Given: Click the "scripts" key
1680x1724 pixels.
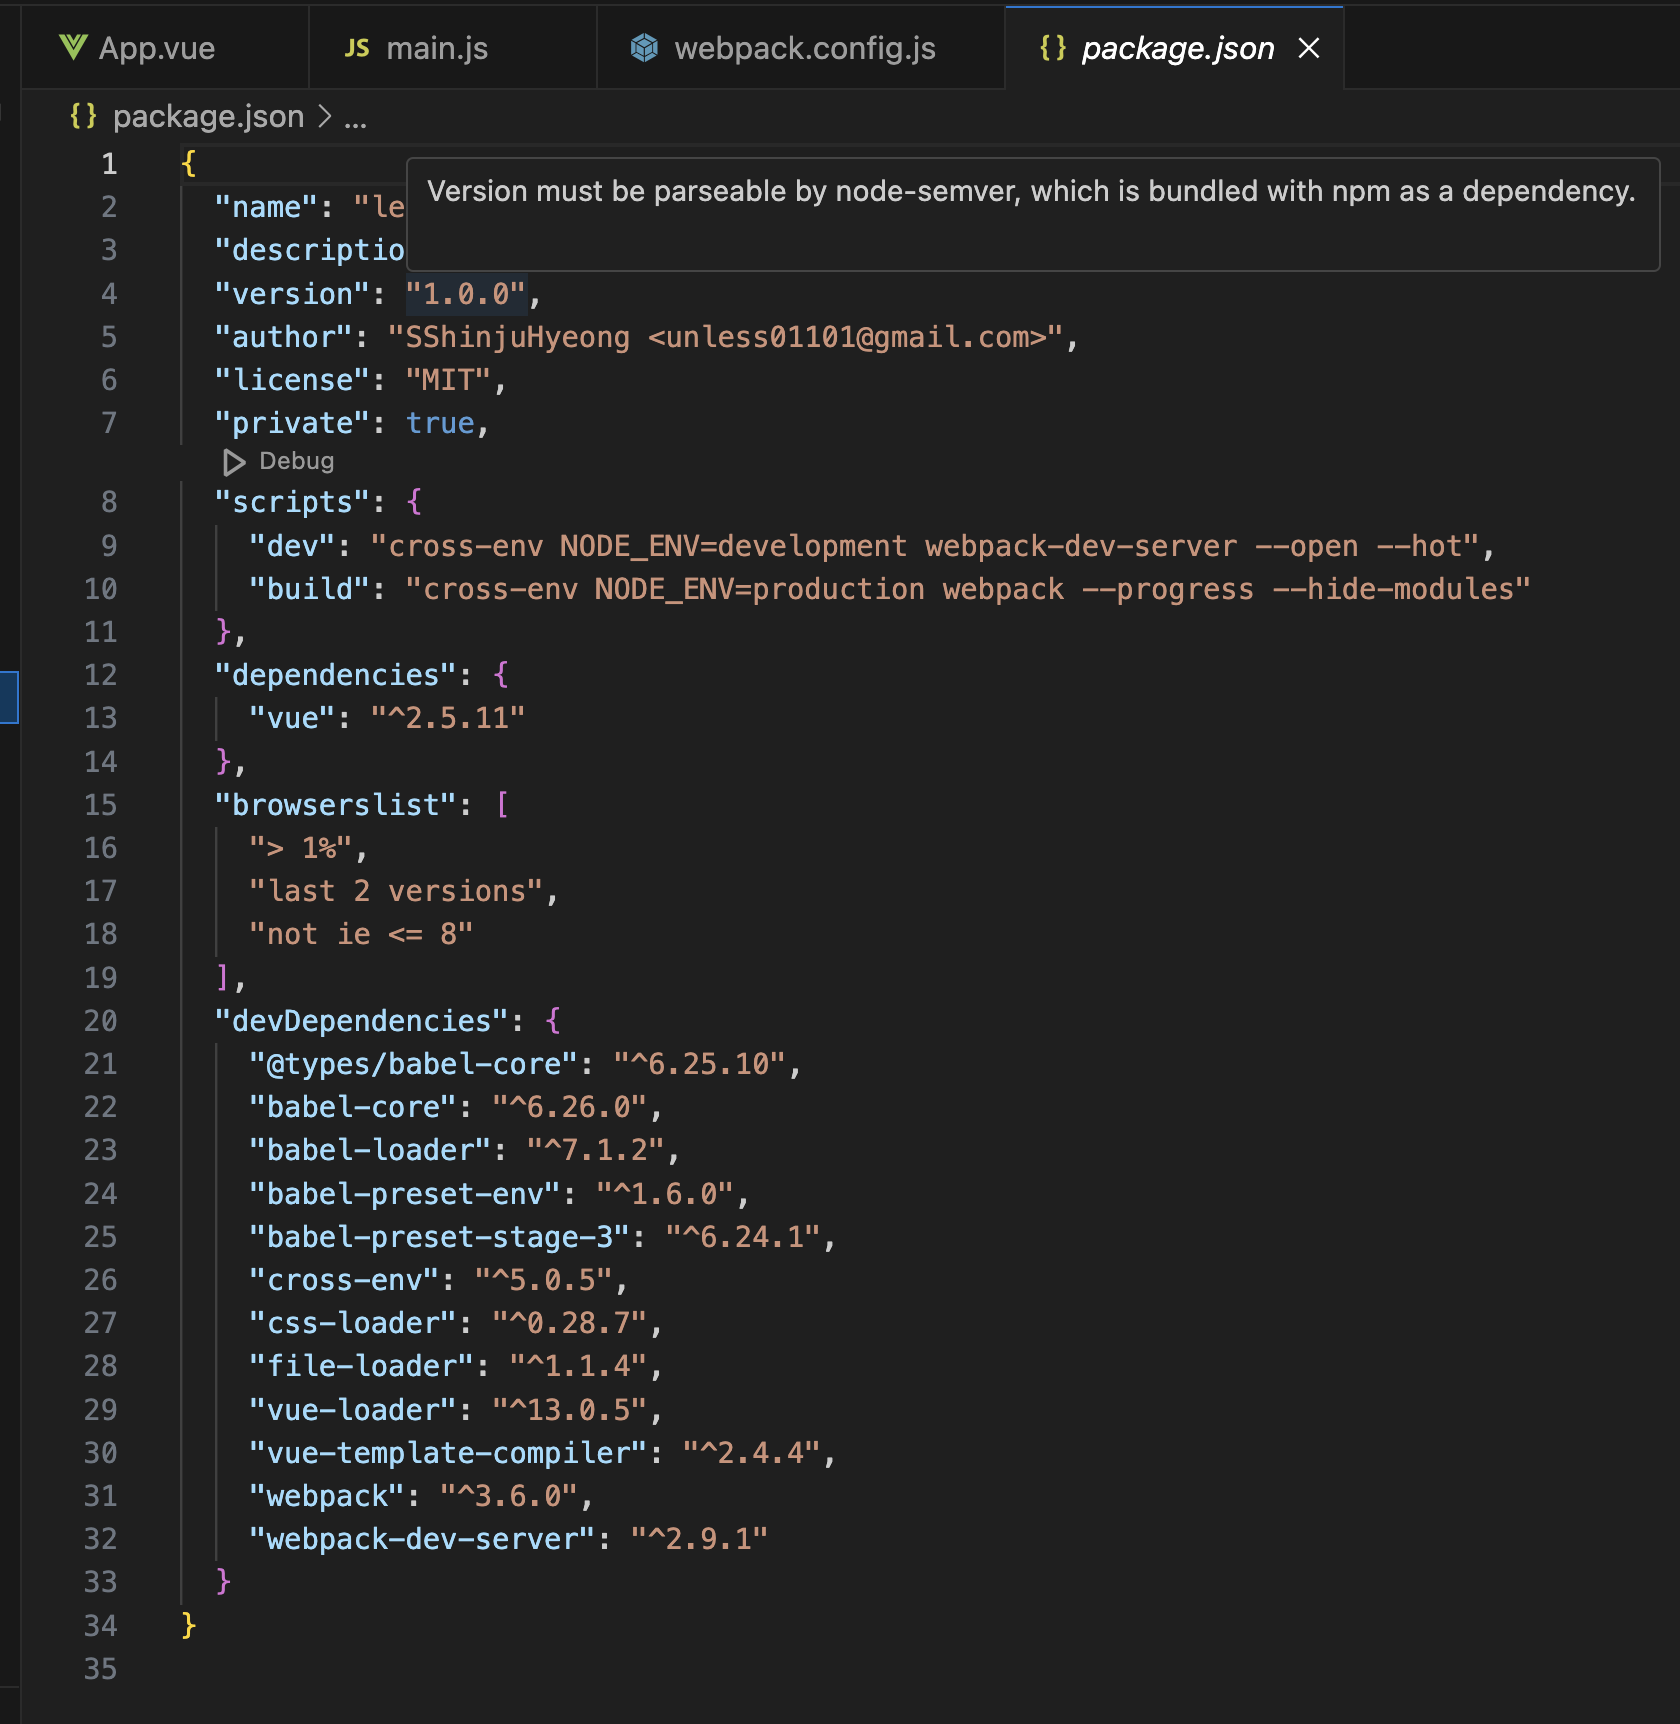Looking at the screenshot, I should tap(292, 502).
